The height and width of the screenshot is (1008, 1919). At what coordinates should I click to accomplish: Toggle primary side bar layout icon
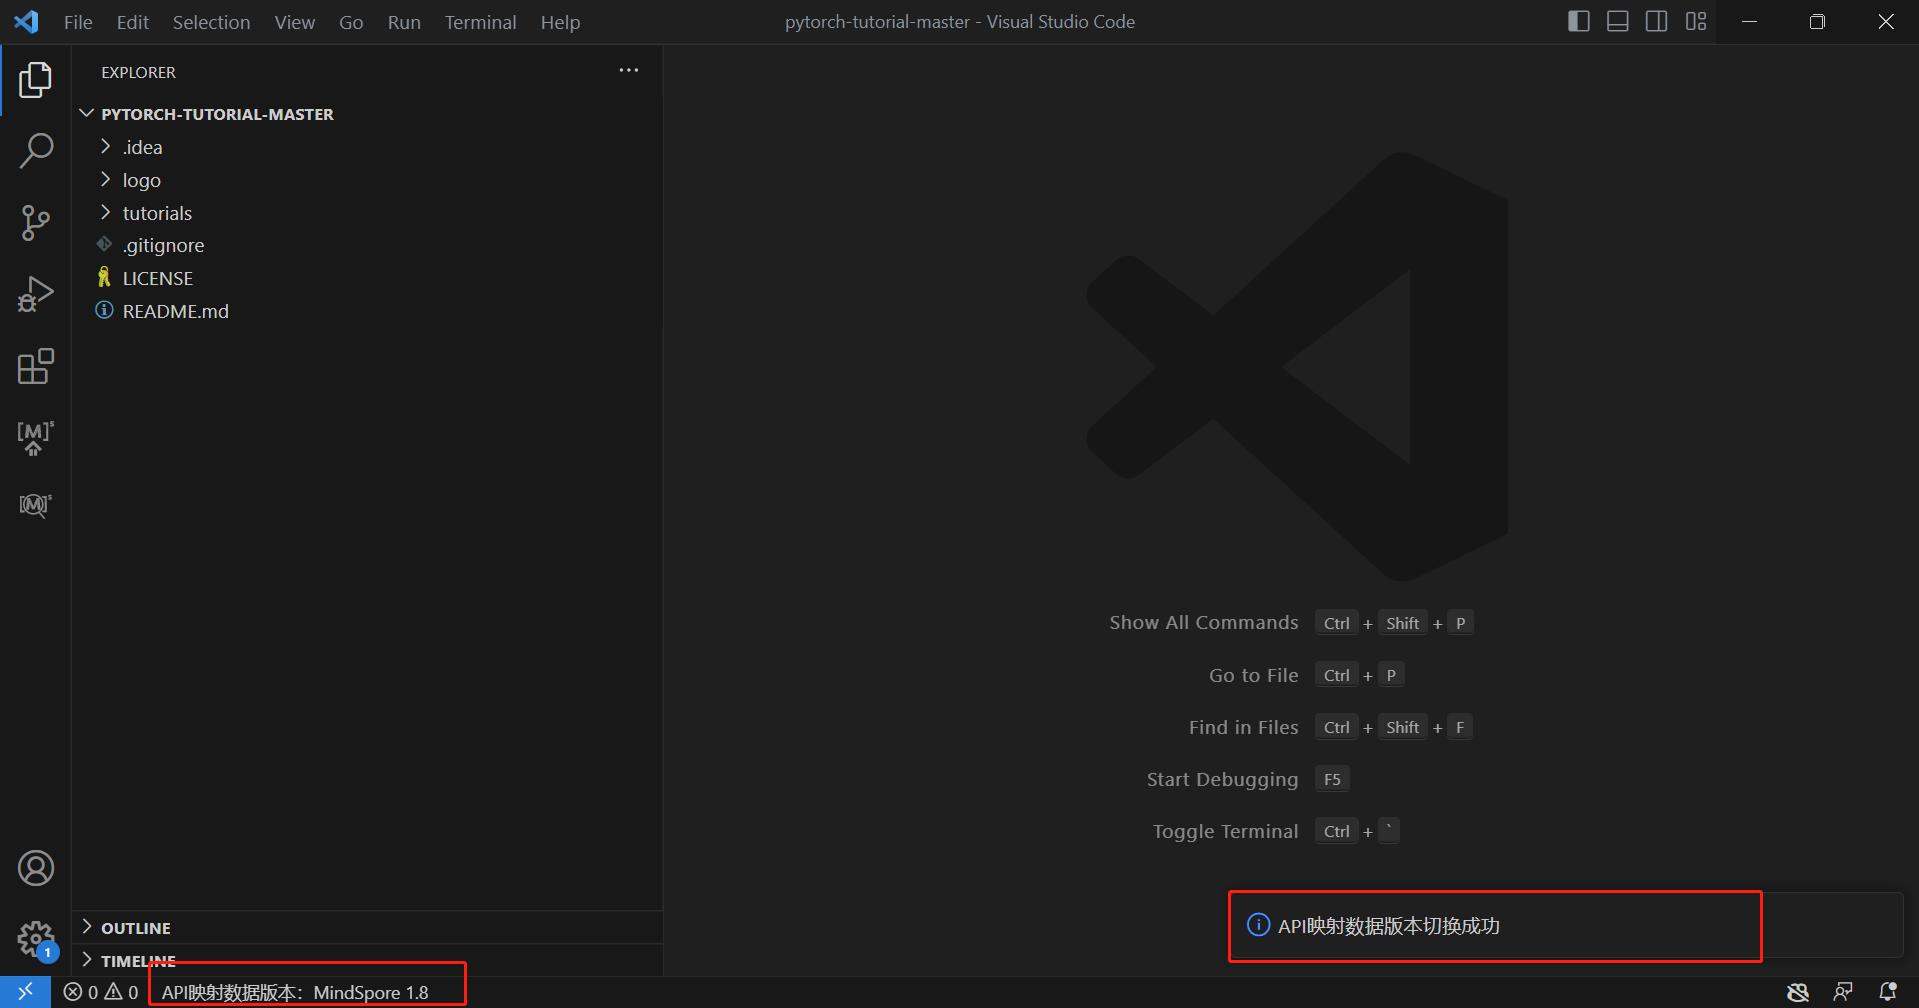(x=1579, y=21)
